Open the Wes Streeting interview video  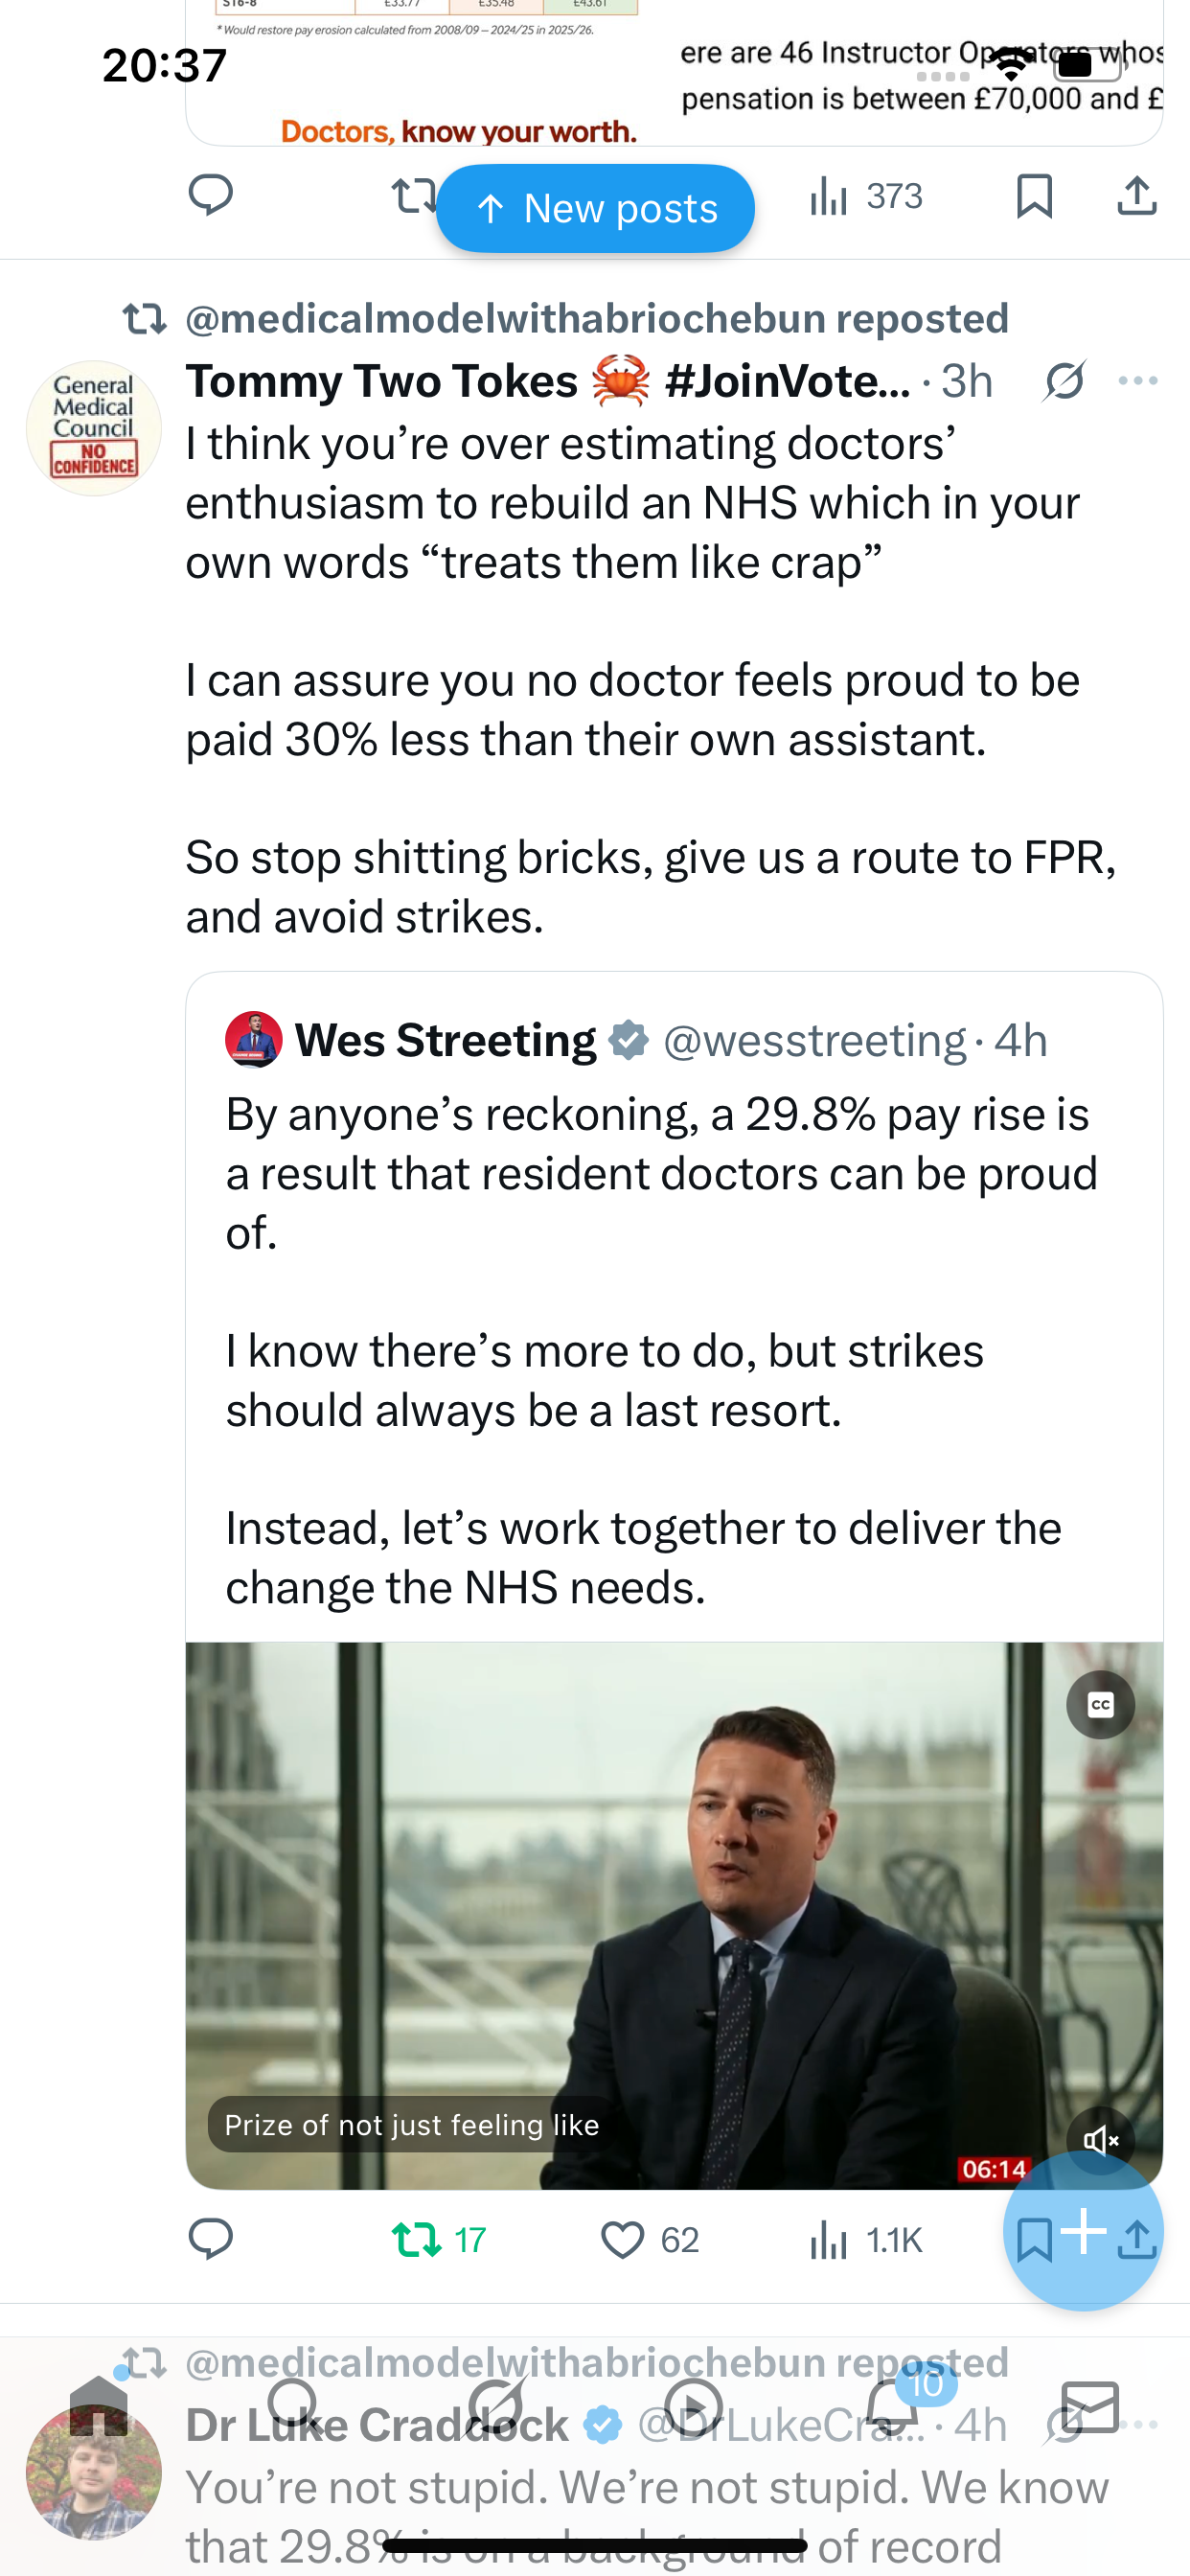tap(674, 1915)
